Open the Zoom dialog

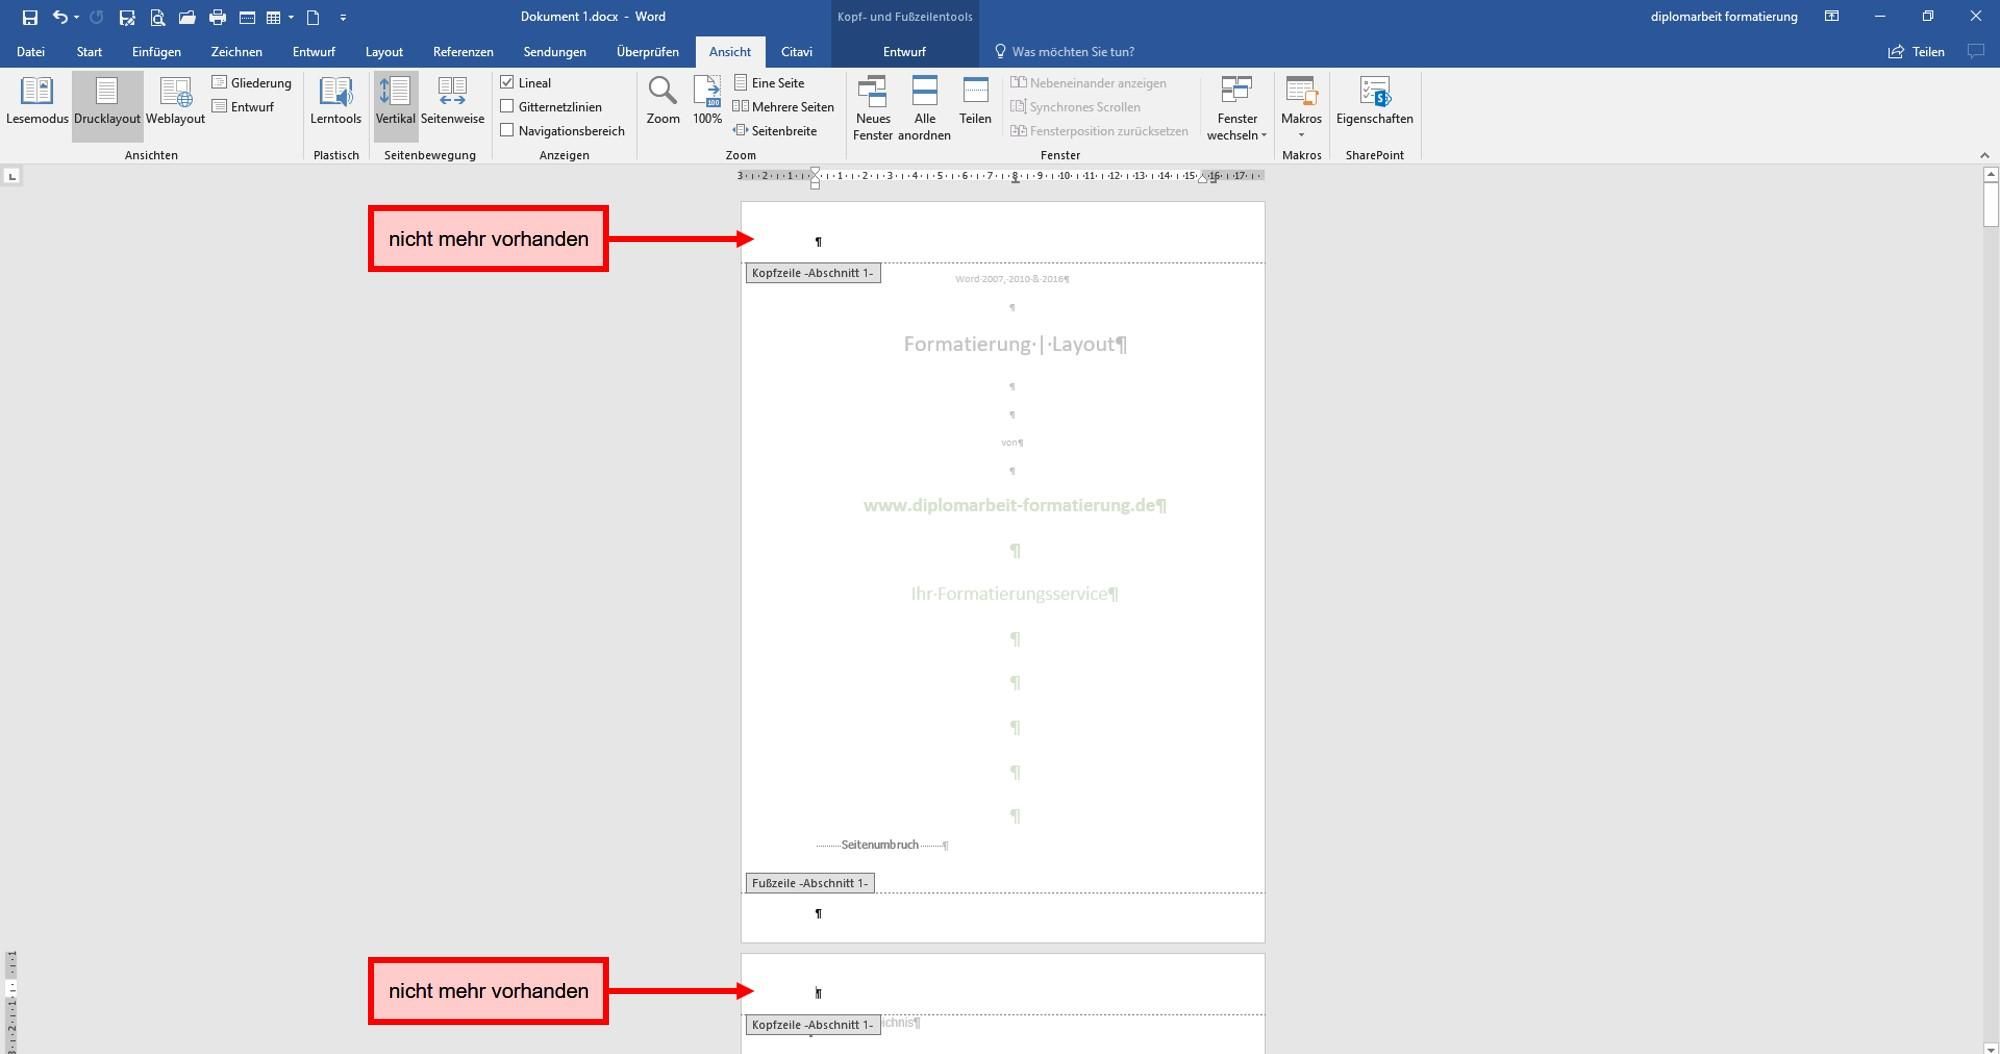point(663,103)
